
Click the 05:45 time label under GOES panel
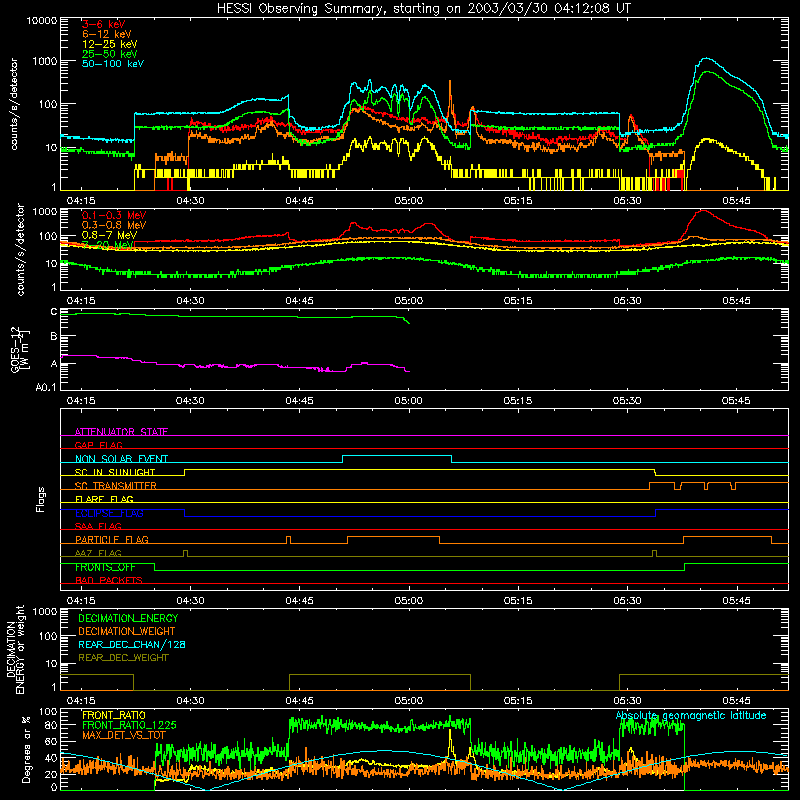click(x=736, y=401)
